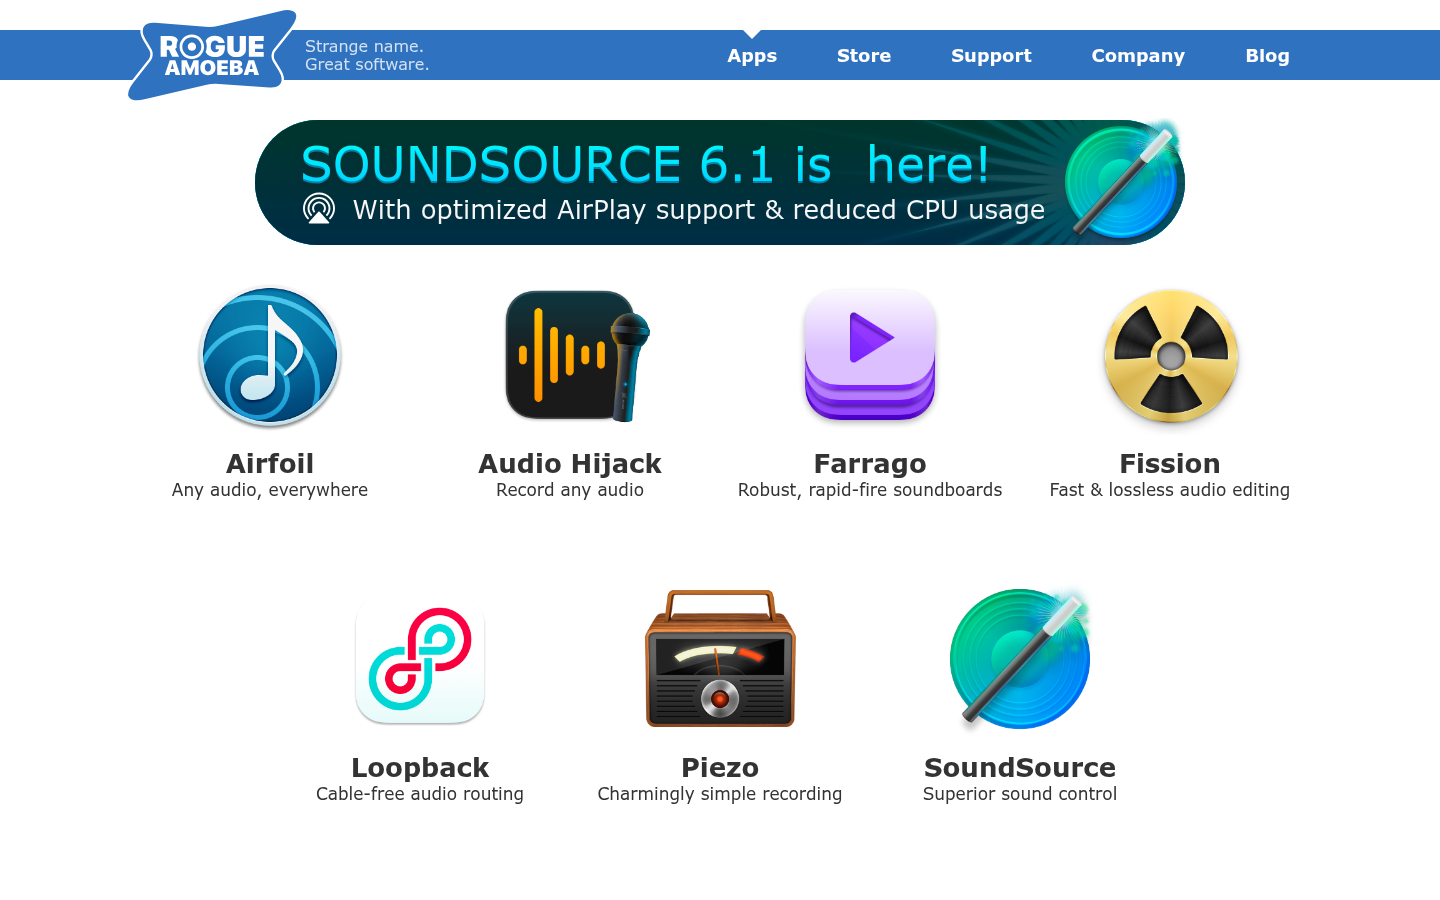Click "Superior sound control" tagline

1020,794
